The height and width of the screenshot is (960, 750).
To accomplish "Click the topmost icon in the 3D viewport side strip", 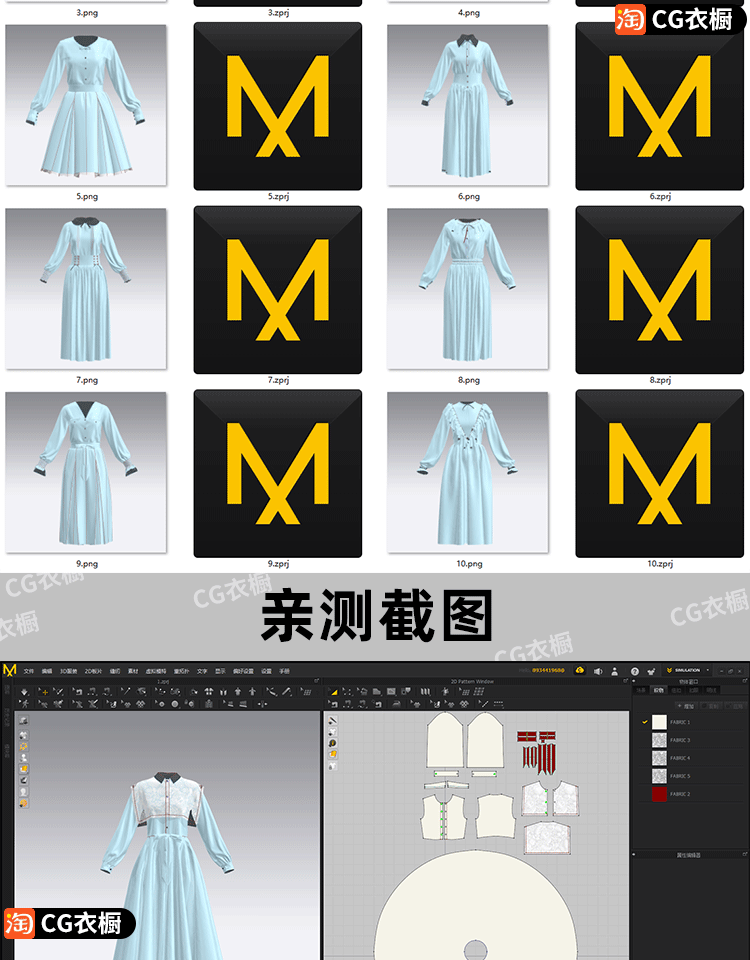I will pyautogui.click(x=24, y=720).
